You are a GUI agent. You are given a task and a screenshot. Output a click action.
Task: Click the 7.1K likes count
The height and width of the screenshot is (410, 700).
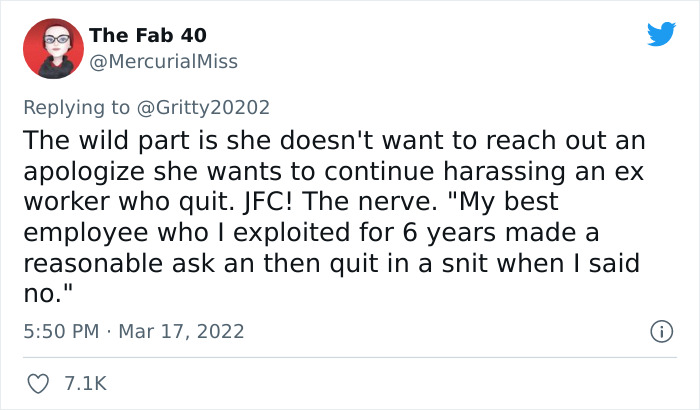click(x=85, y=384)
